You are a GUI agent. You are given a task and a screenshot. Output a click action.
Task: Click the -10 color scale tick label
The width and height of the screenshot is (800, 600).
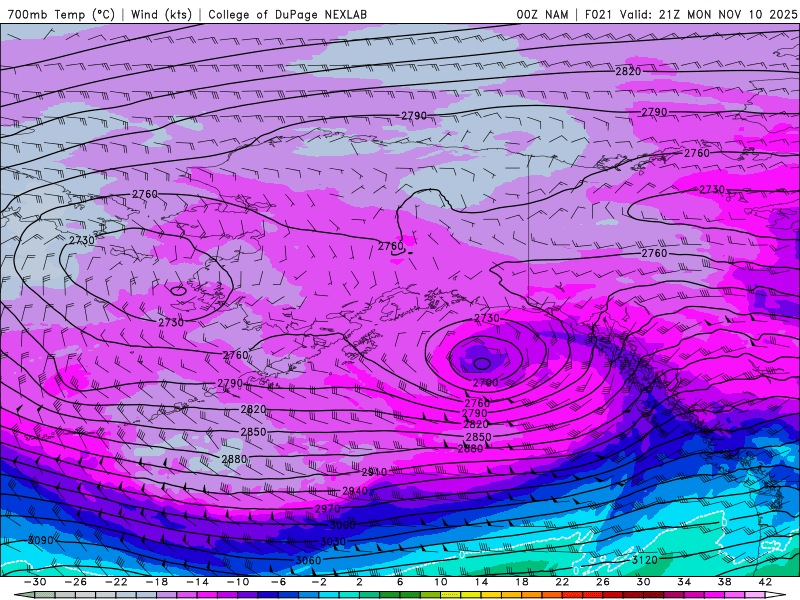click(x=238, y=582)
